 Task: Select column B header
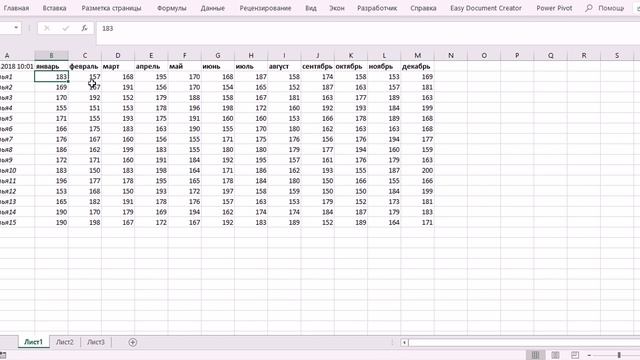pos(51,56)
